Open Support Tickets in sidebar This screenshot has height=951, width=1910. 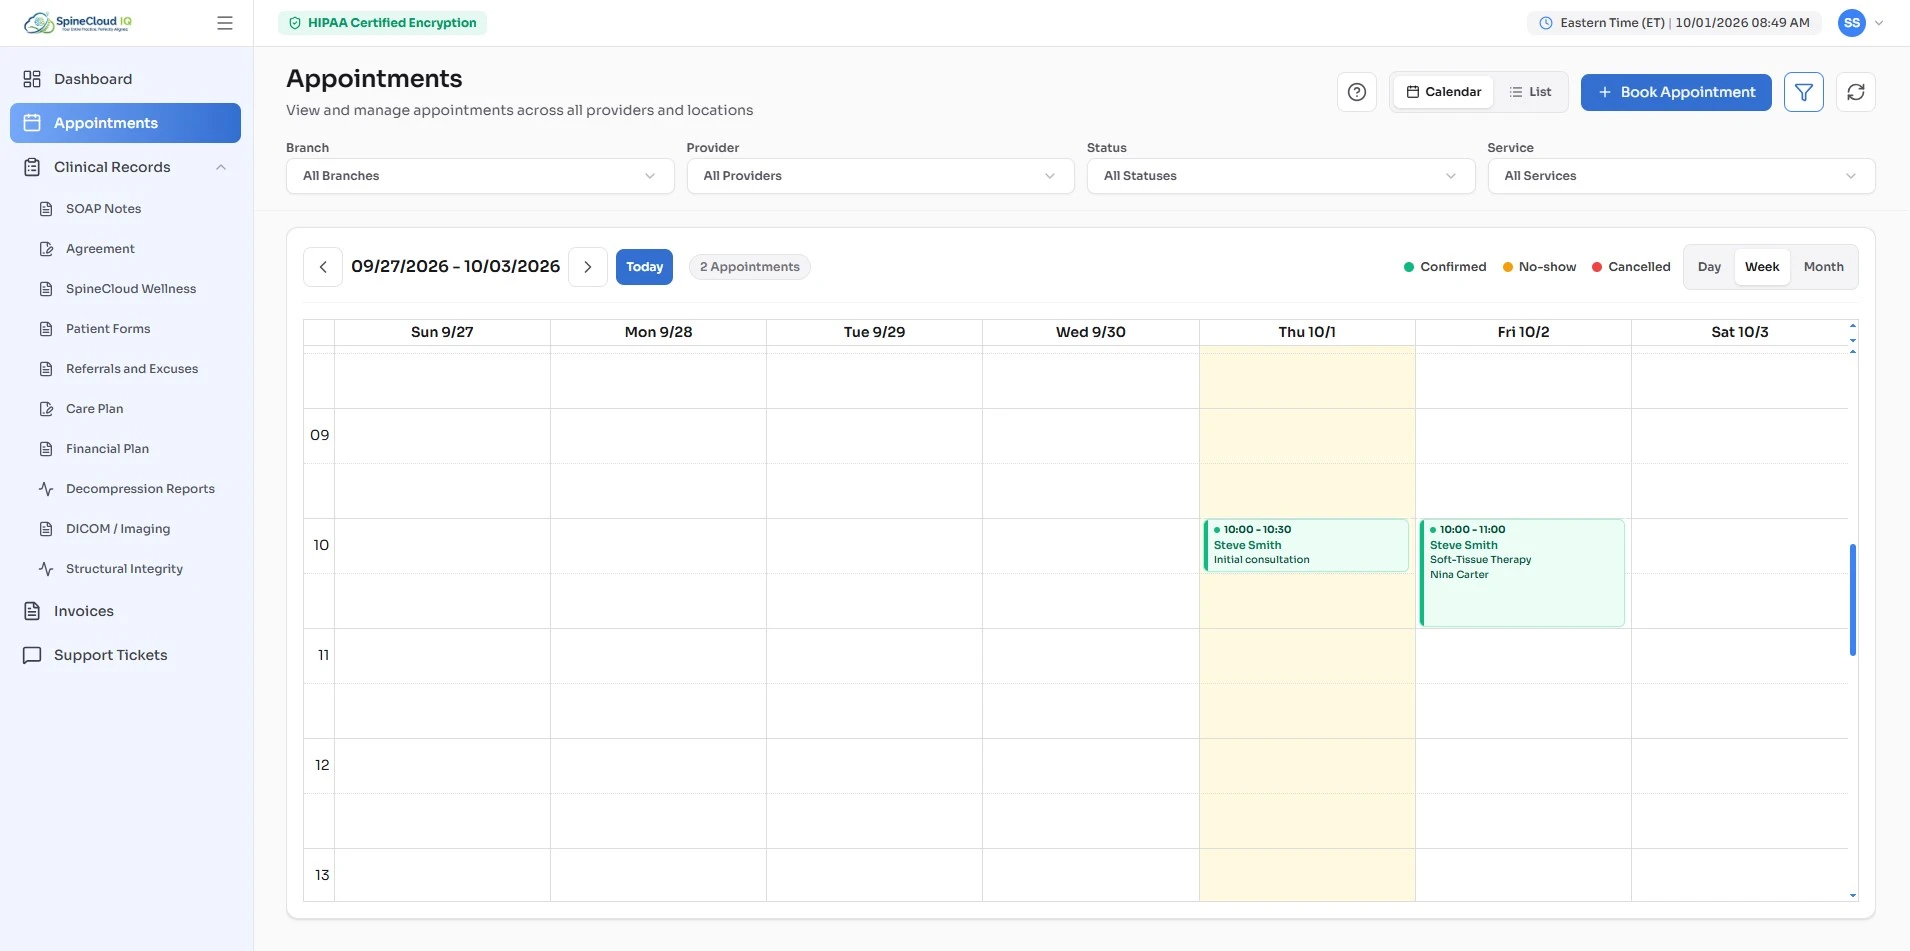pyautogui.click(x=126, y=655)
